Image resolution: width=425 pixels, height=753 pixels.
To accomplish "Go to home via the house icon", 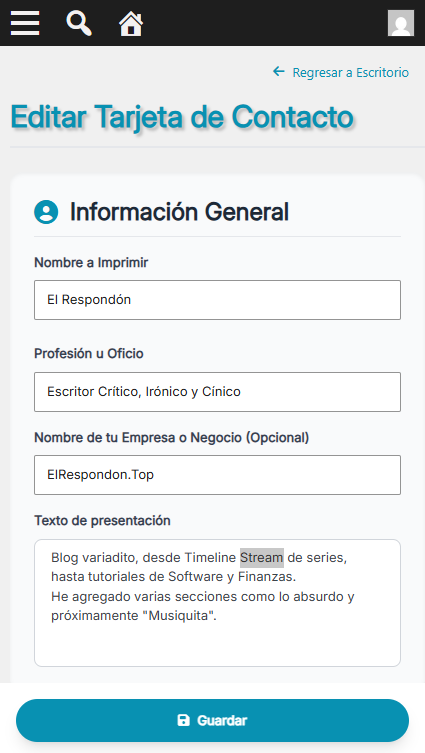I will pyautogui.click(x=131, y=24).
